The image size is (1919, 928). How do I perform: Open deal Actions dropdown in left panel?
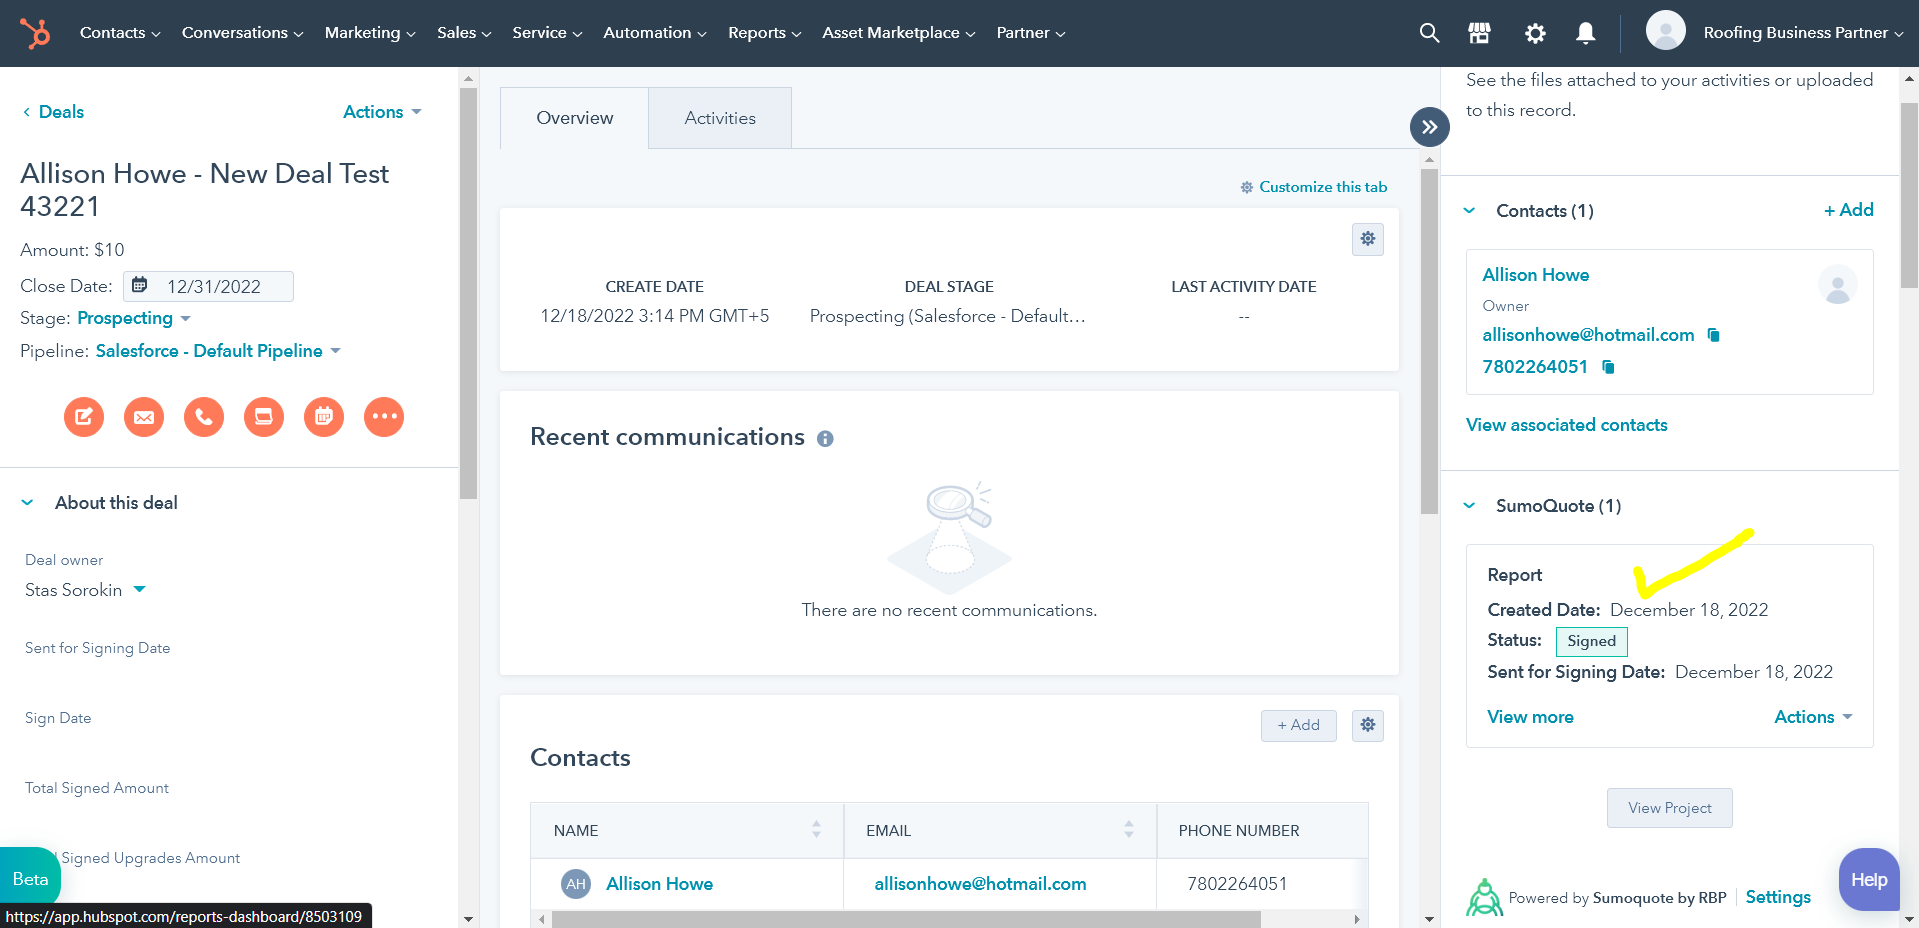(x=382, y=112)
